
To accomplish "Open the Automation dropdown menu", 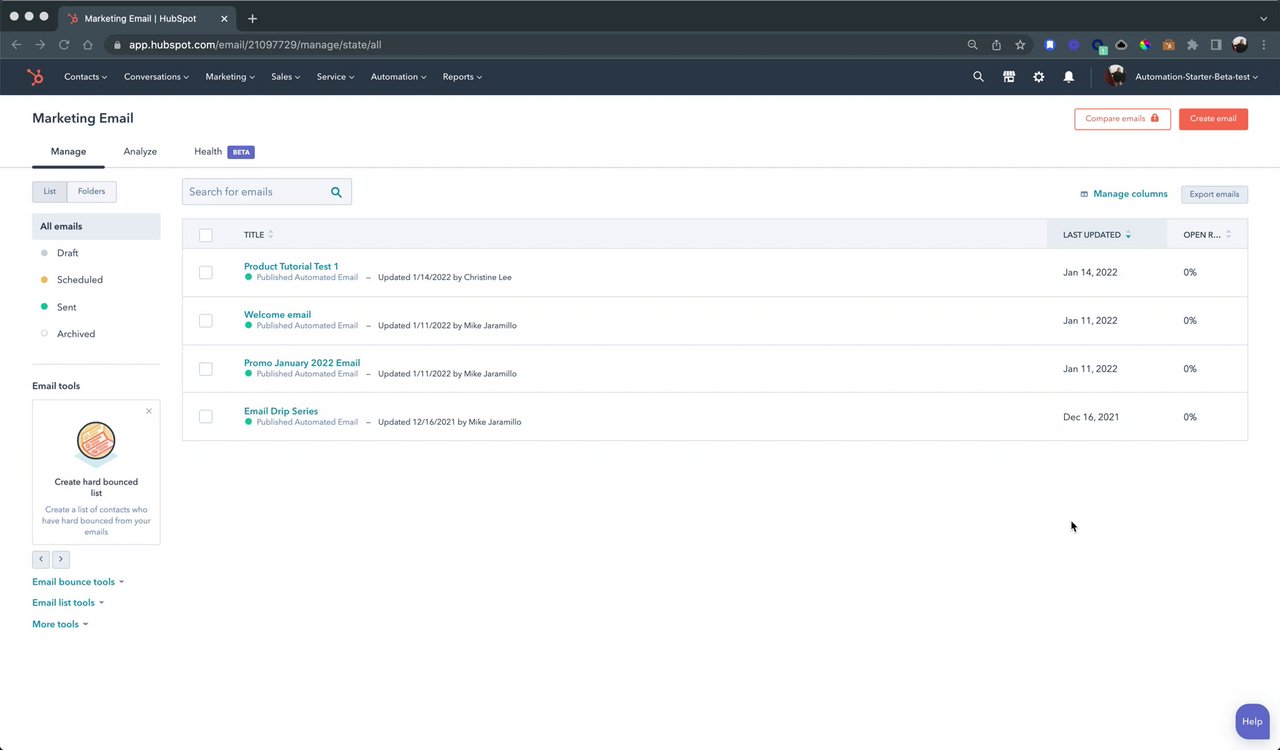I will pyautogui.click(x=399, y=77).
